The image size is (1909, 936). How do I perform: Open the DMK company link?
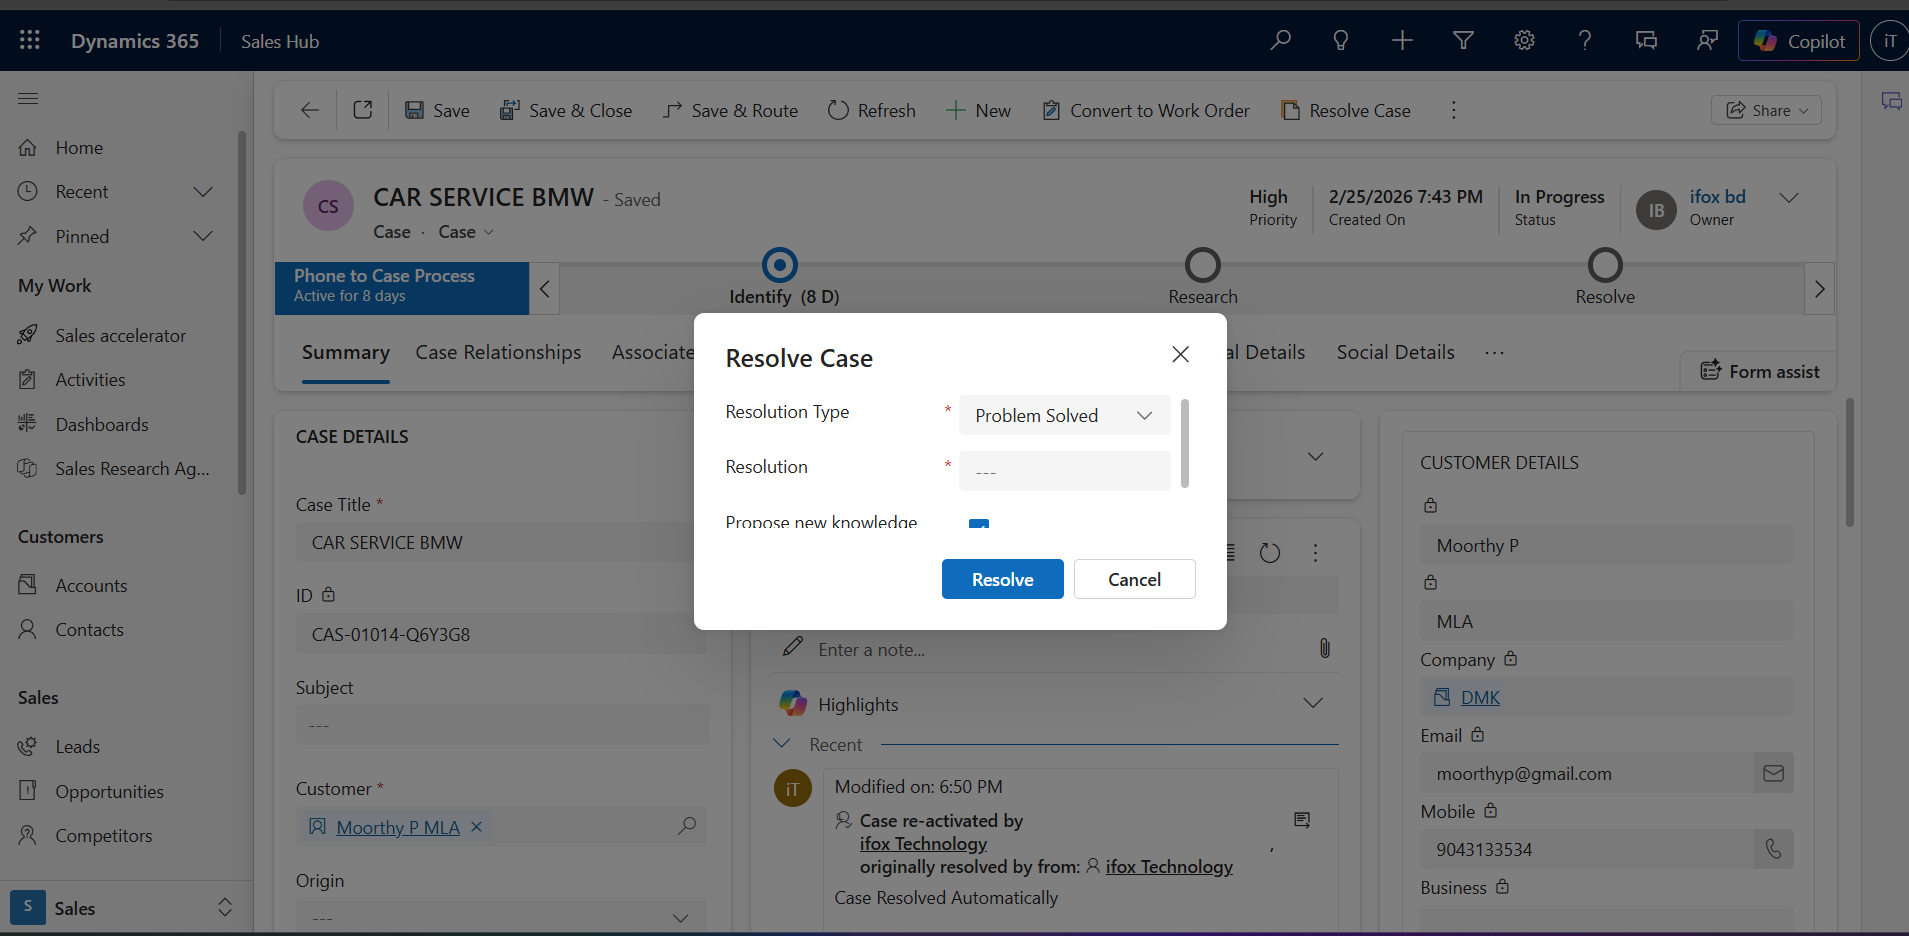click(x=1480, y=697)
